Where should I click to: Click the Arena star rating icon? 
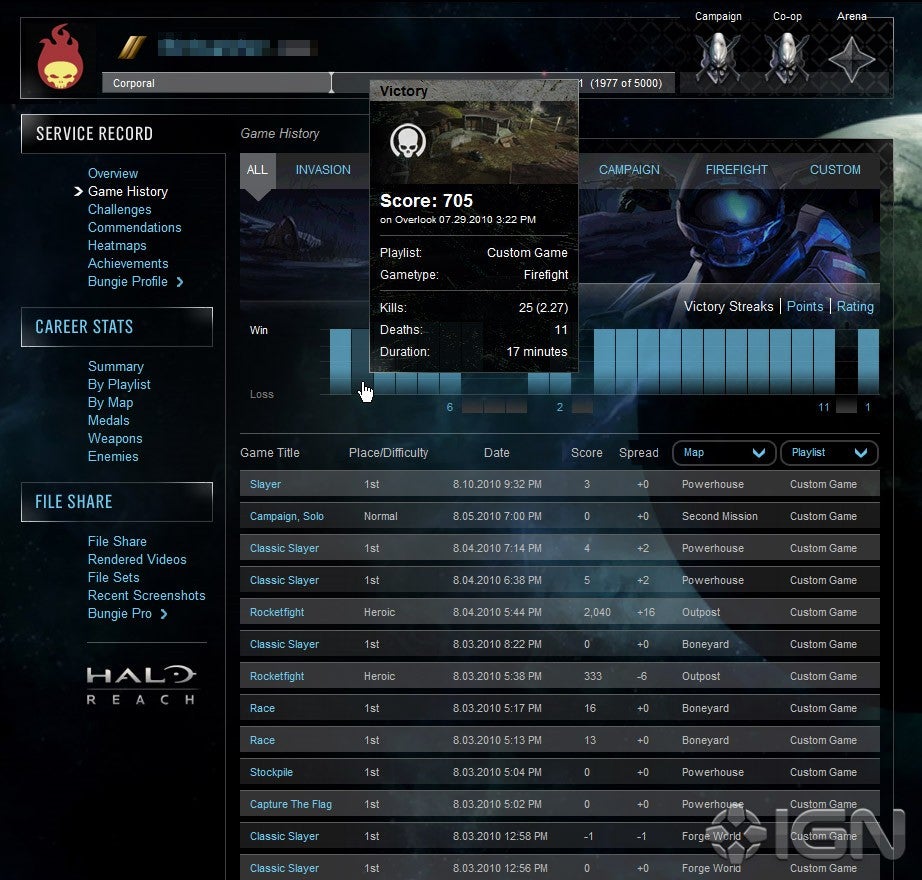(x=851, y=59)
